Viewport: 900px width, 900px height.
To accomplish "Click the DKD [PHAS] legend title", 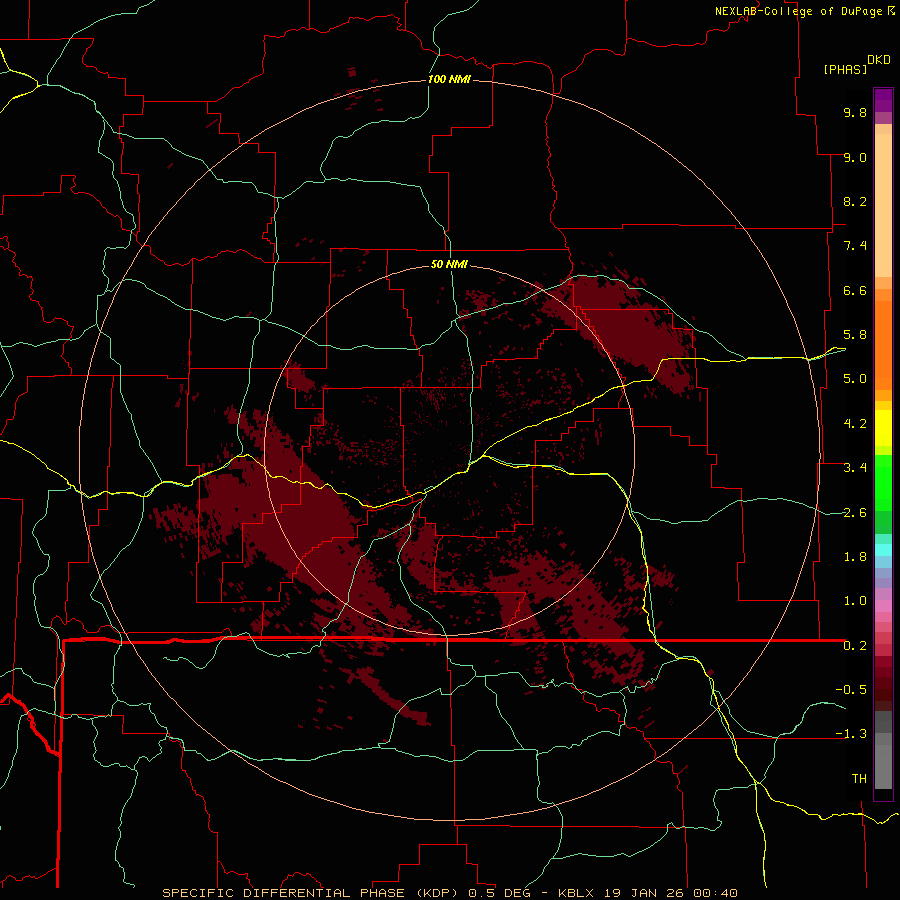I will (x=856, y=64).
